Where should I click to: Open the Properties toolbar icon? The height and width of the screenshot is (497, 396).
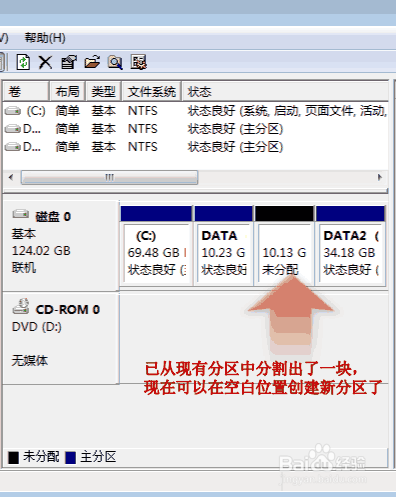click(69, 62)
